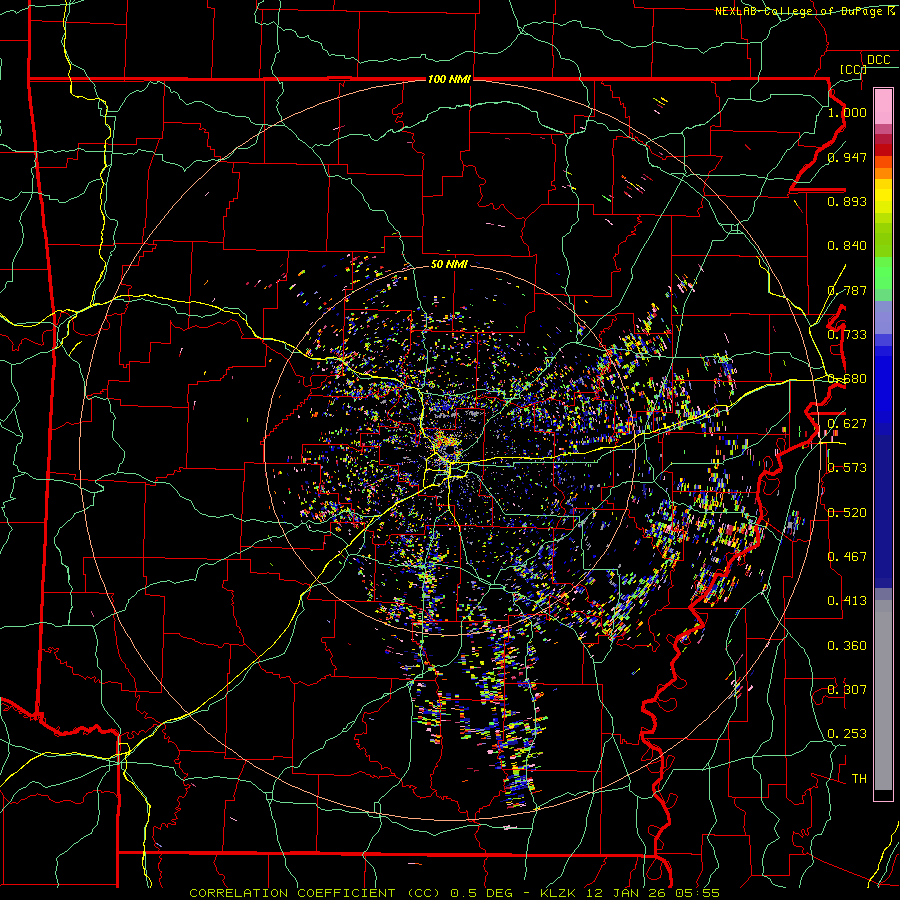Pick the light periwinkle segment near the 0.733 label
Screen dimensions: 900x900
pos(883,317)
